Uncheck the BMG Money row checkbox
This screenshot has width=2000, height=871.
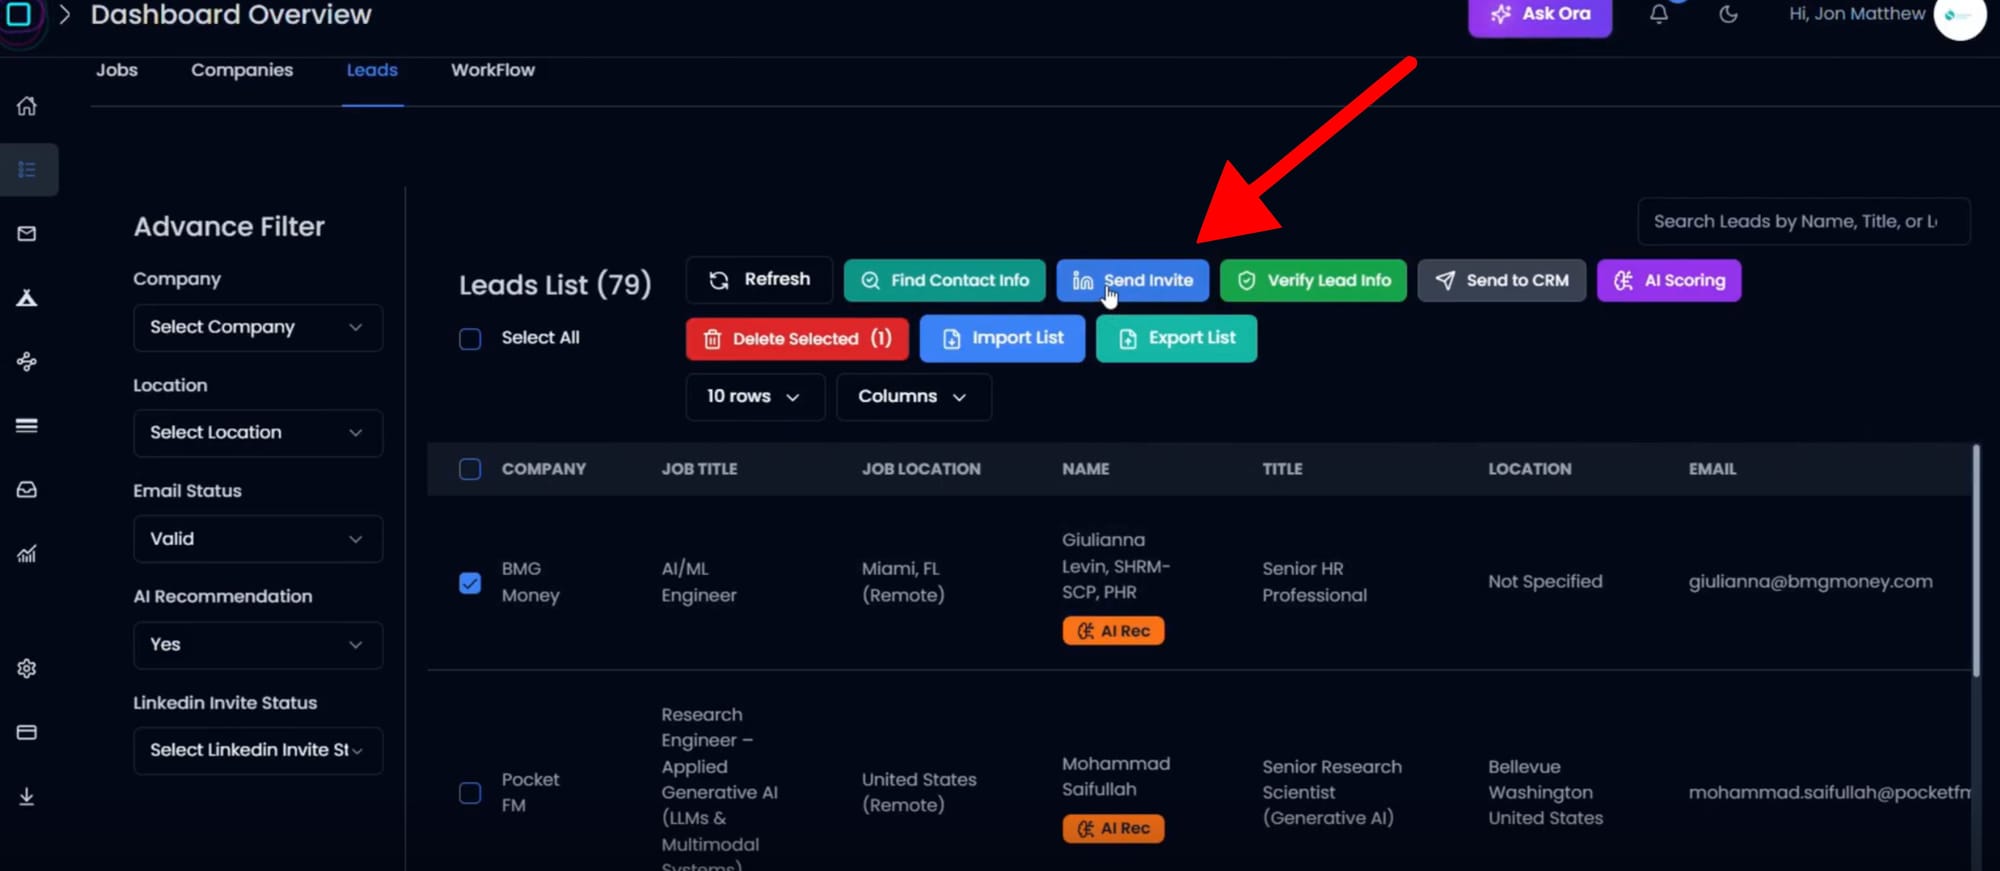(470, 582)
